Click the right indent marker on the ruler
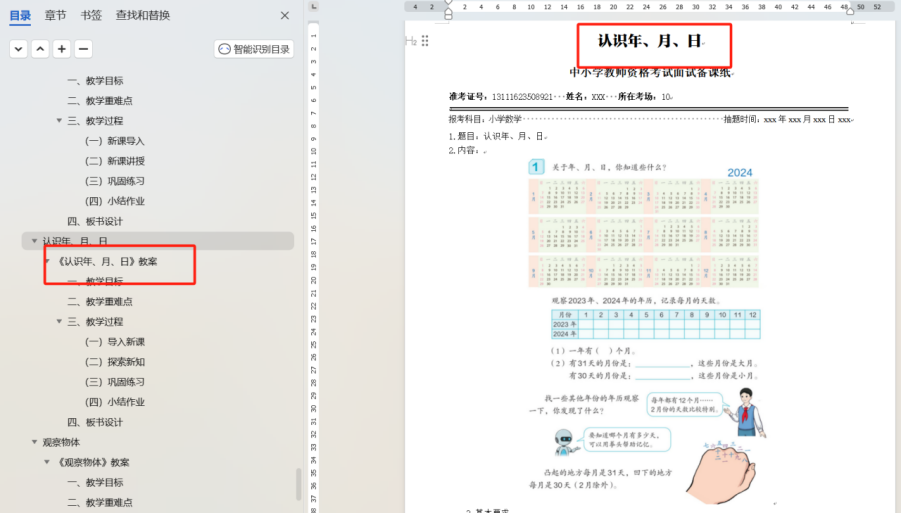The width and height of the screenshot is (902, 514). (x=849, y=10)
